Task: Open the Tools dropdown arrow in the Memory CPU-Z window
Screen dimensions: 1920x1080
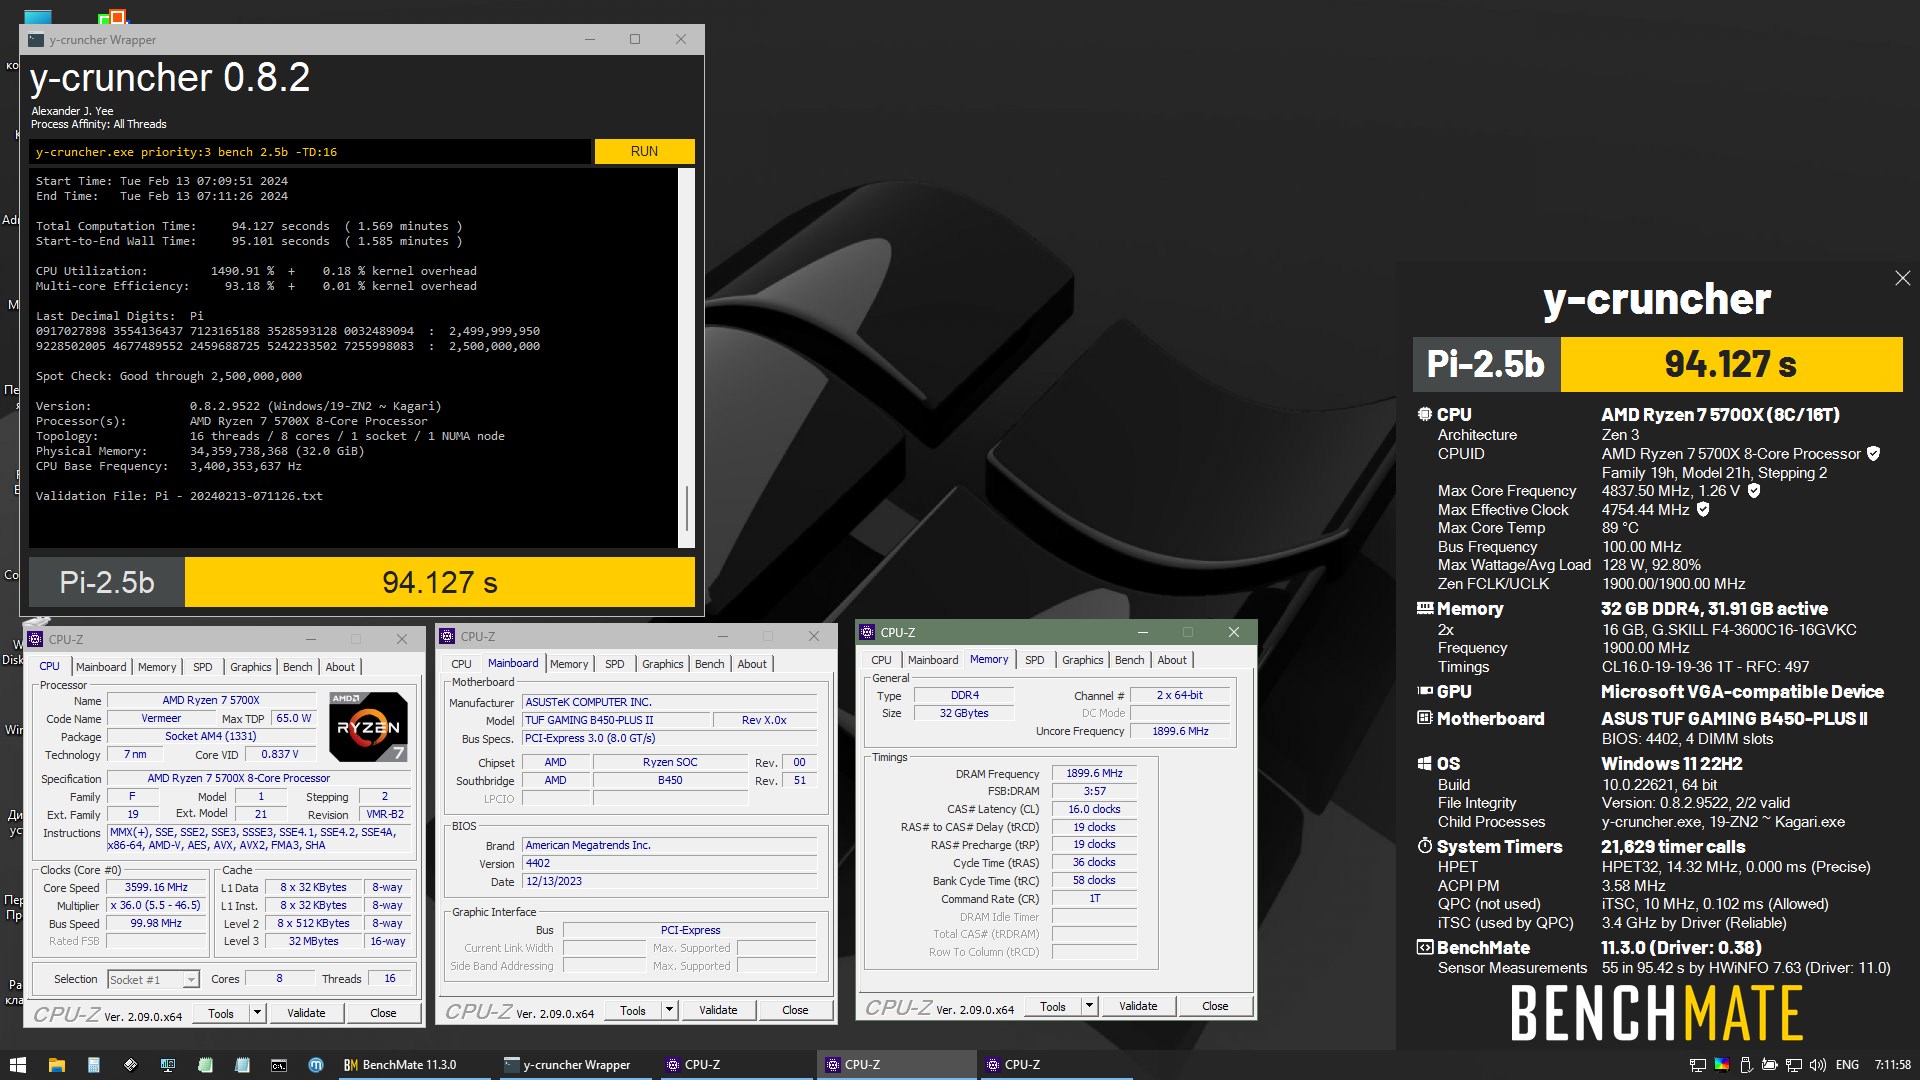Action: click(1089, 1006)
